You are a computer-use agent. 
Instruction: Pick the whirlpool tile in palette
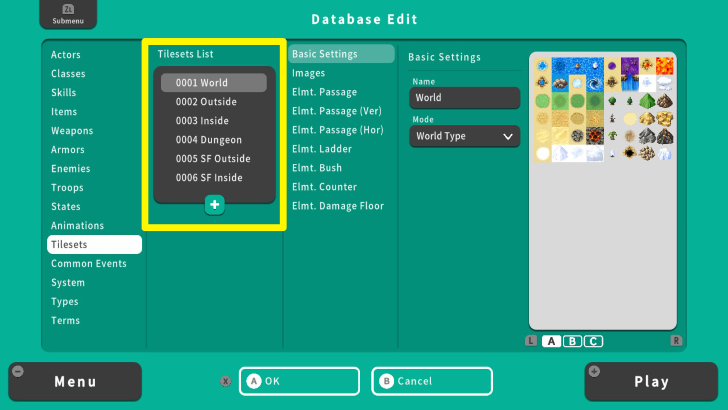pos(595,83)
